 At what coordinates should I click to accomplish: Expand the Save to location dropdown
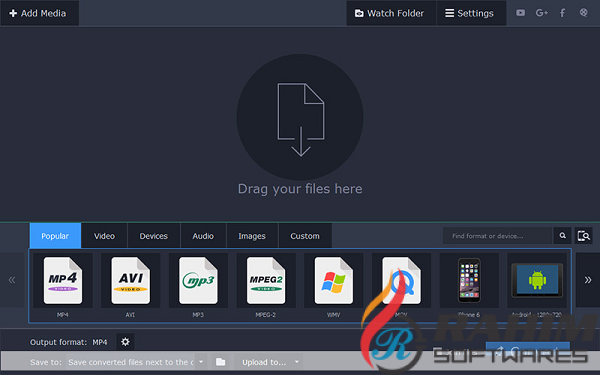click(x=201, y=362)
